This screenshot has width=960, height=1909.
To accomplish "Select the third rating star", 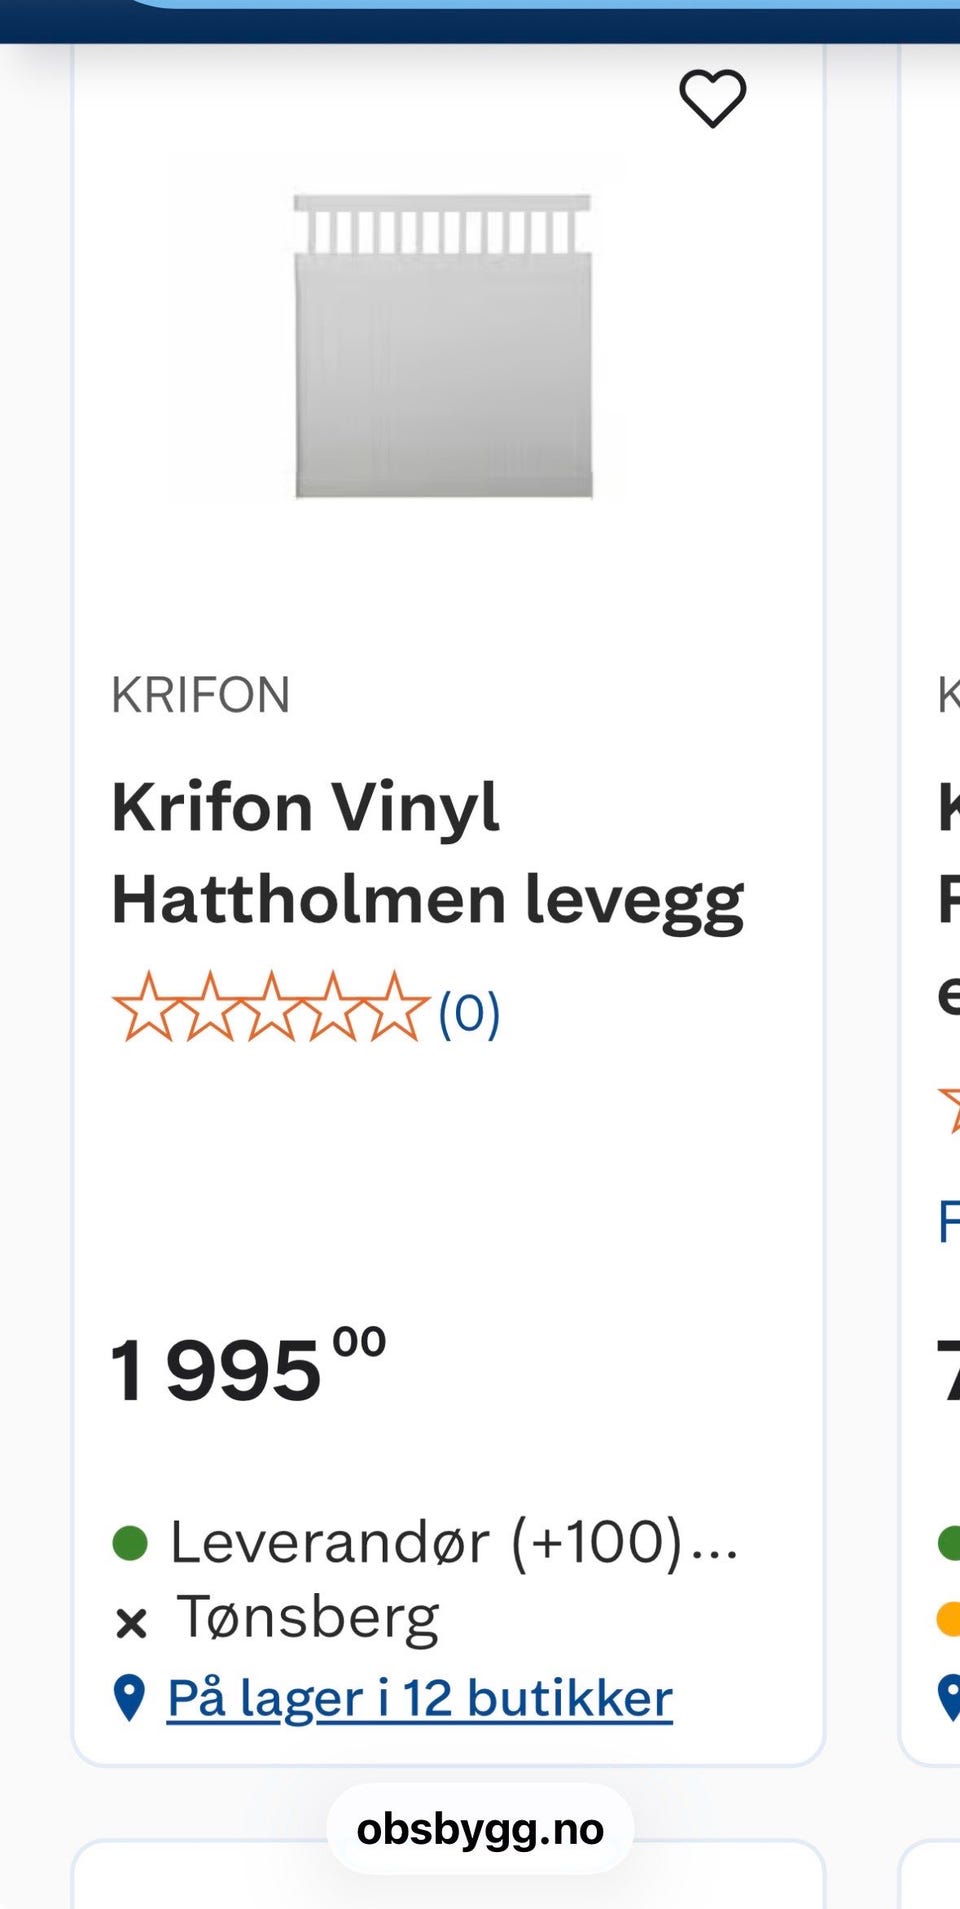I will tap(270, 1008).
